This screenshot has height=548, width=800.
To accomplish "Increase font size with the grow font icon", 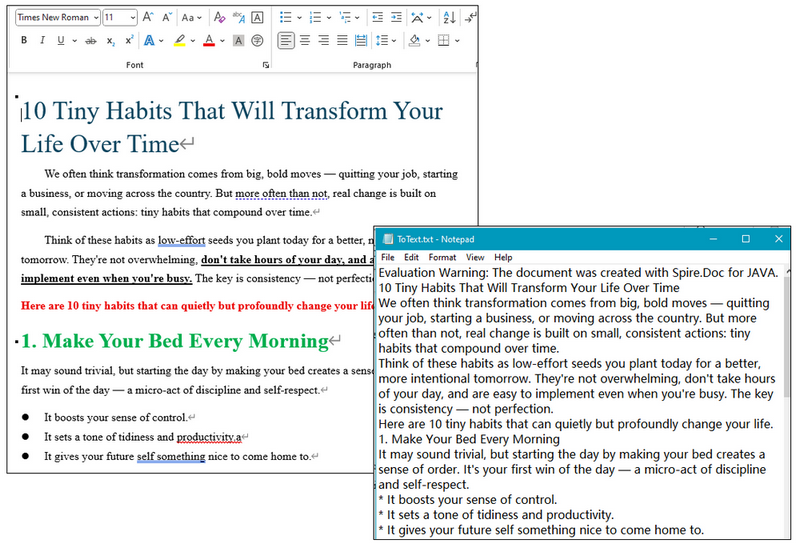I will pos(147,17).
